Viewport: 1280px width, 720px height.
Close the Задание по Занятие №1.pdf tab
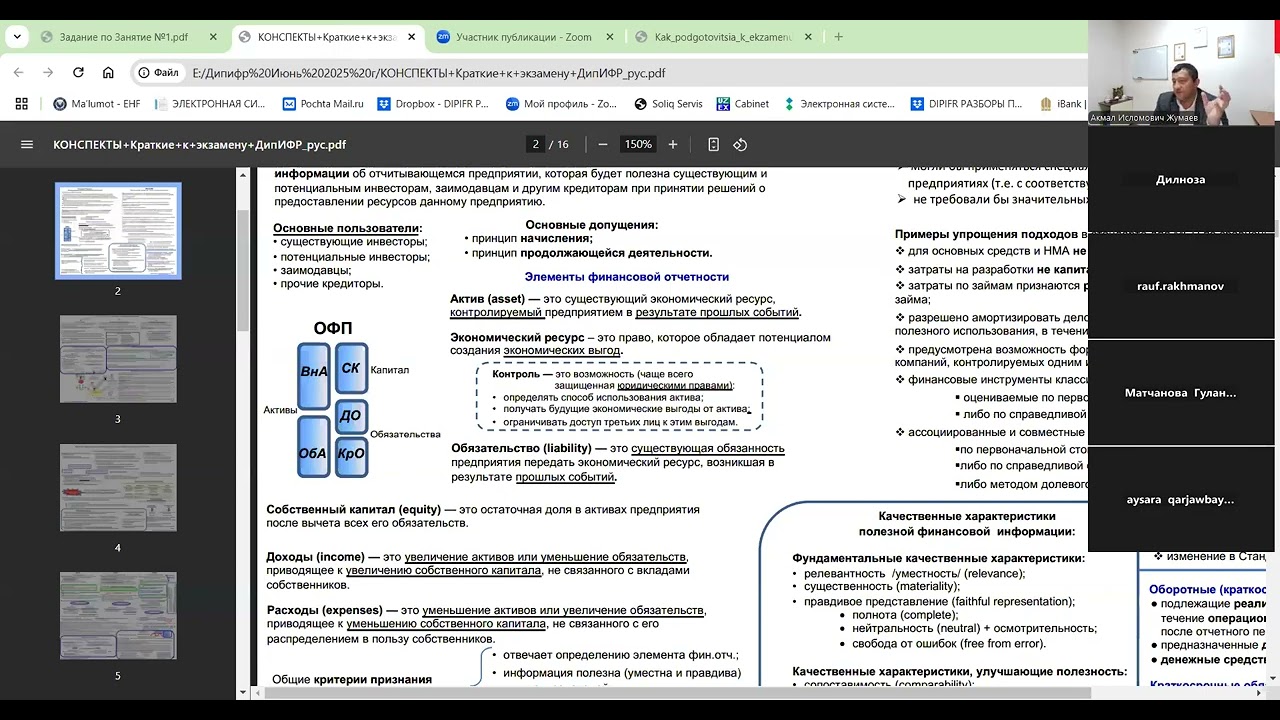point(213,37)
